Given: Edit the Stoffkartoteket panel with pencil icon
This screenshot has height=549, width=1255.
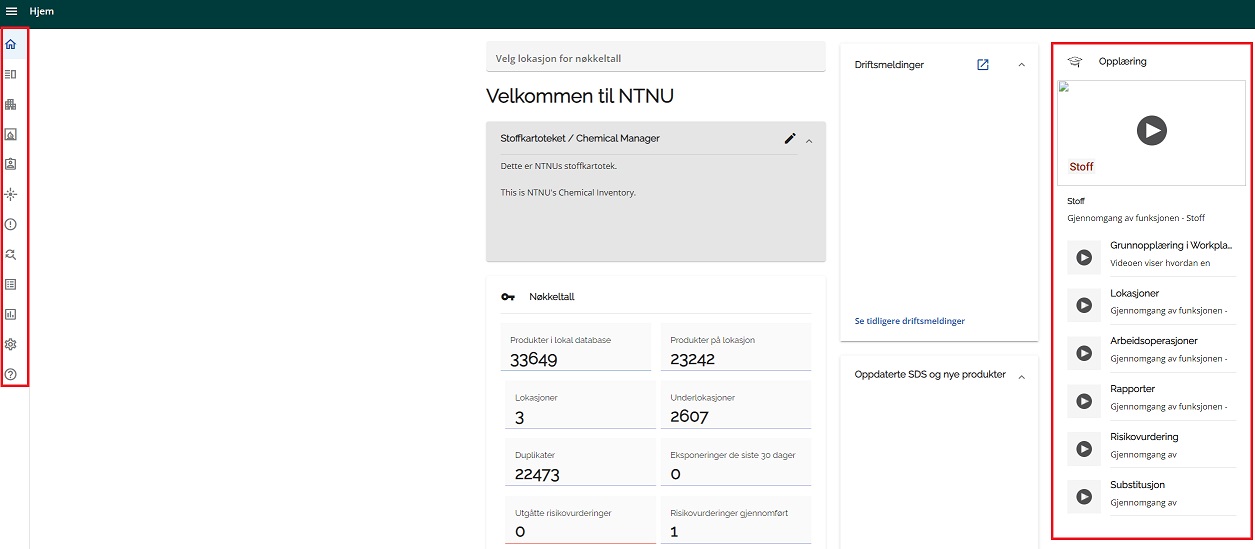Looking at the screenshot, I should click(790, 139).
